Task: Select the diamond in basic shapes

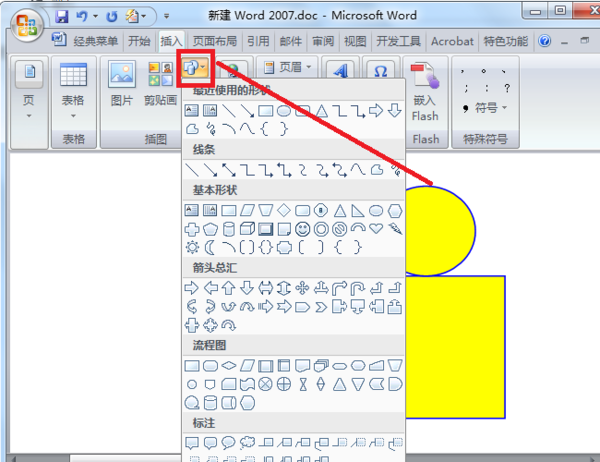Action: [284, 210]
